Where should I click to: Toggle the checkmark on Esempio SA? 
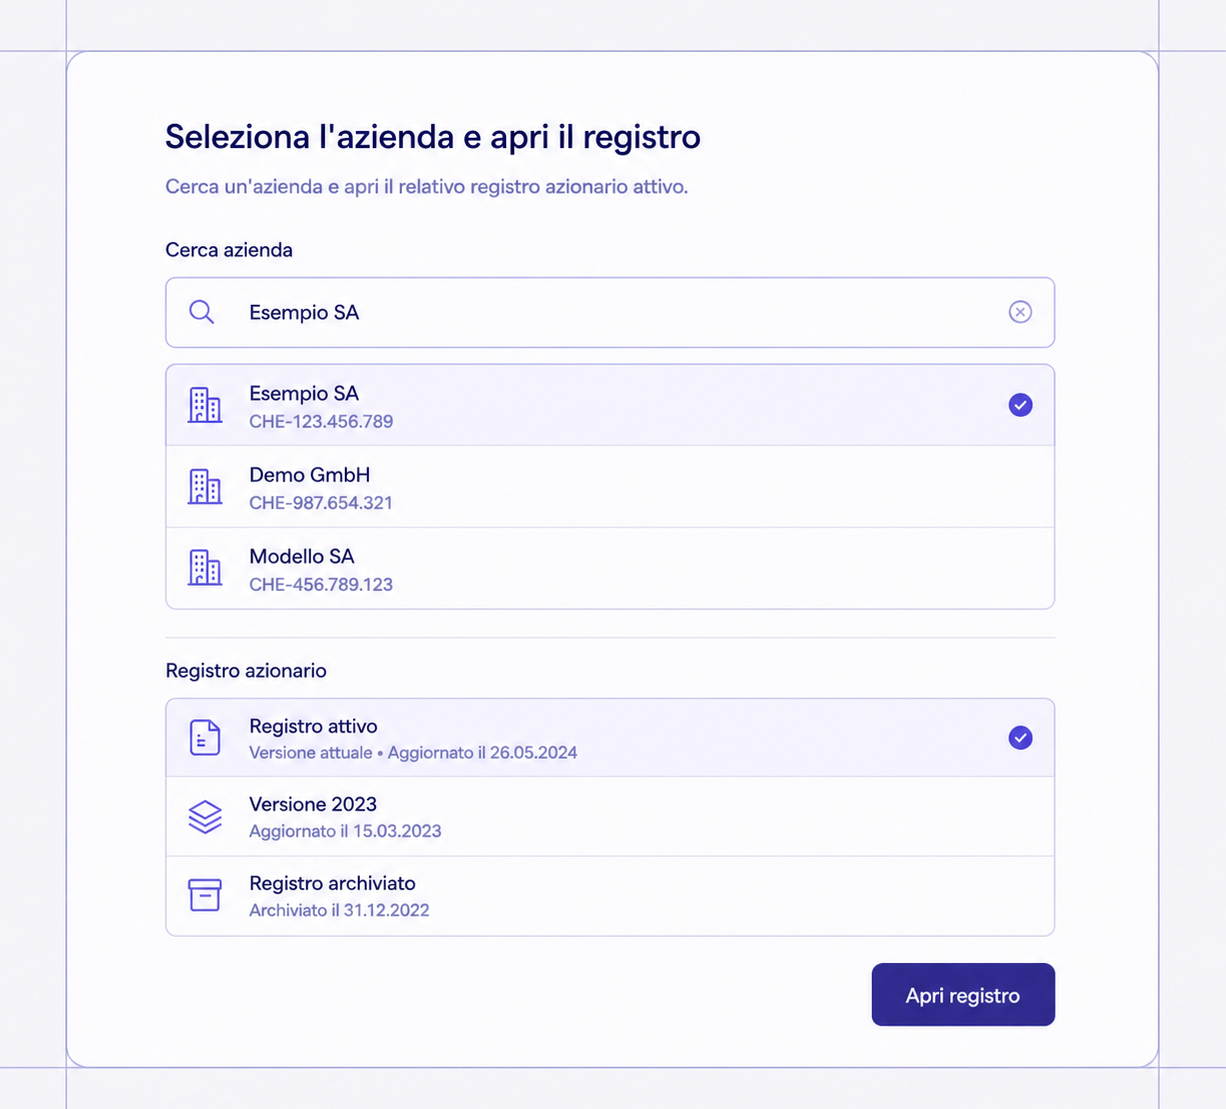[1020, 405]
